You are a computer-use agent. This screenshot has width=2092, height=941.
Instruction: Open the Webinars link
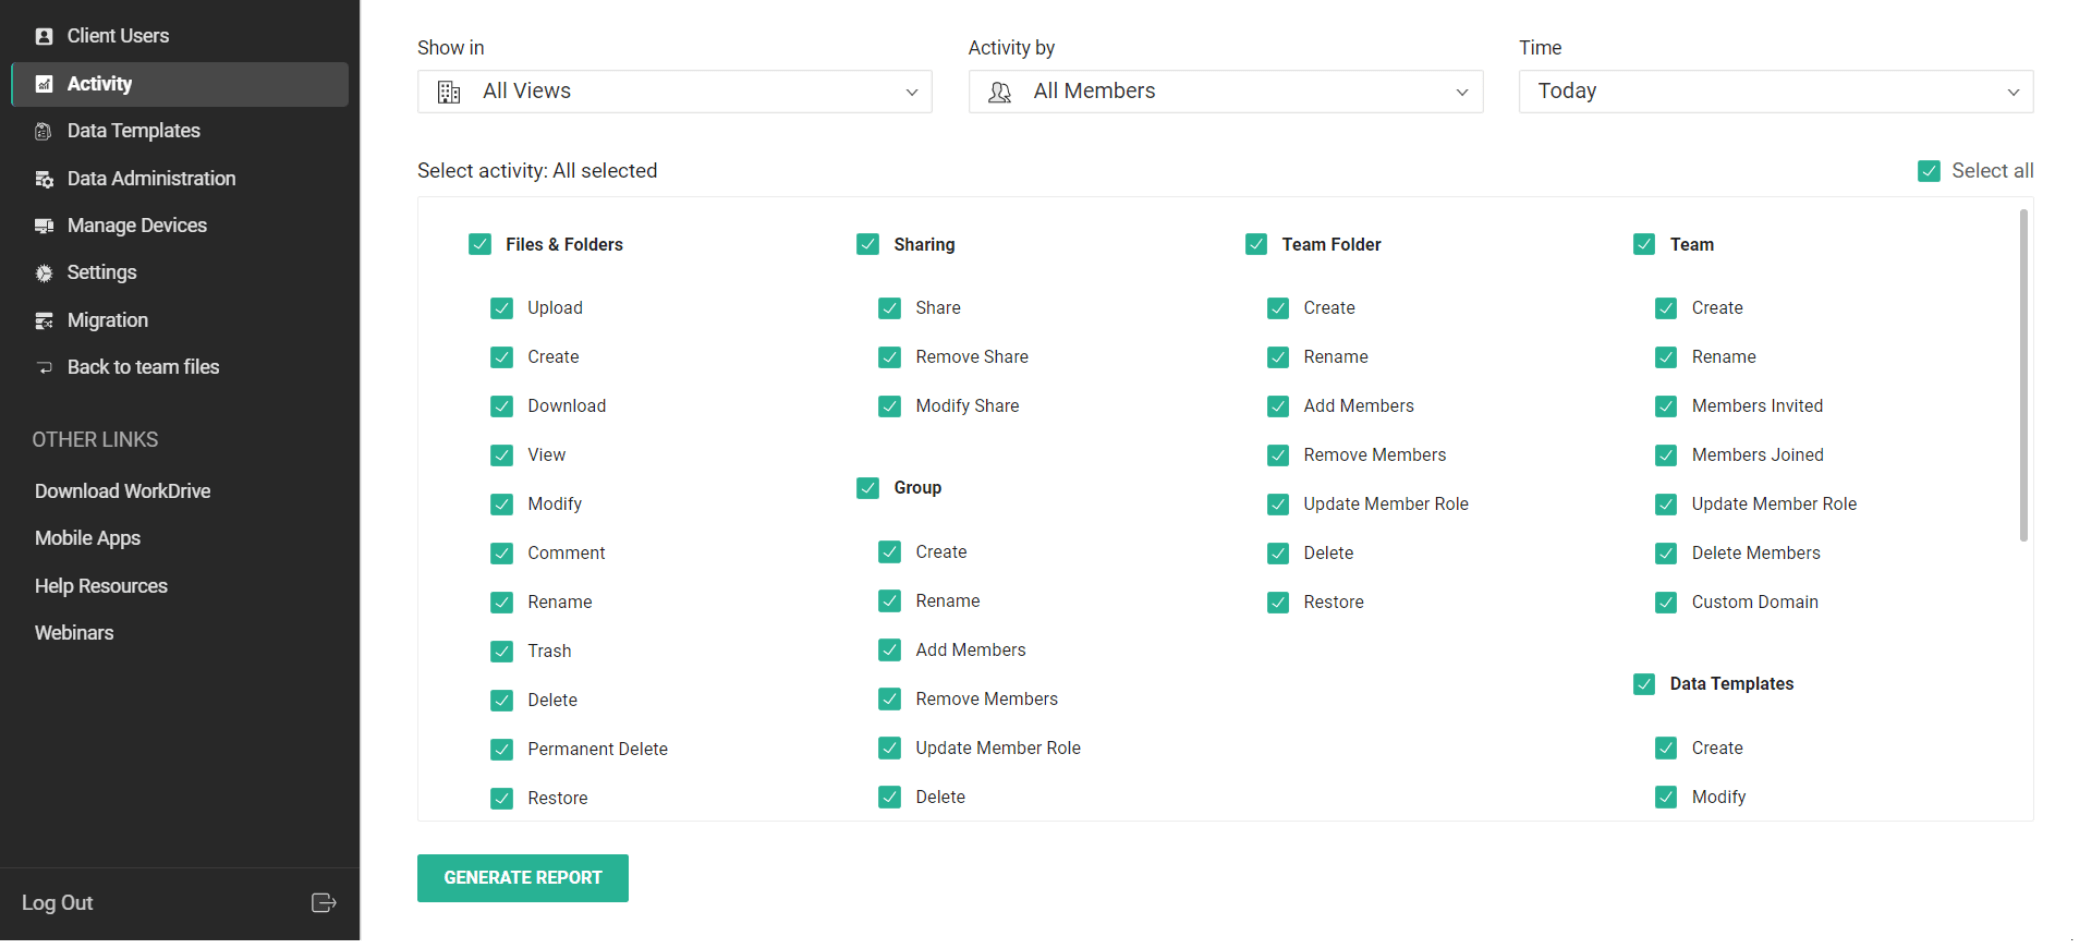pyautogui.click(x=74, y=633)
